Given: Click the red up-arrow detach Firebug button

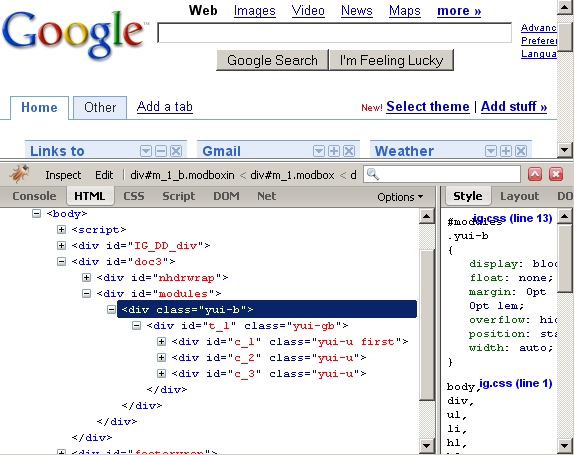Looking at the screenshot, I should coord(535,174).
